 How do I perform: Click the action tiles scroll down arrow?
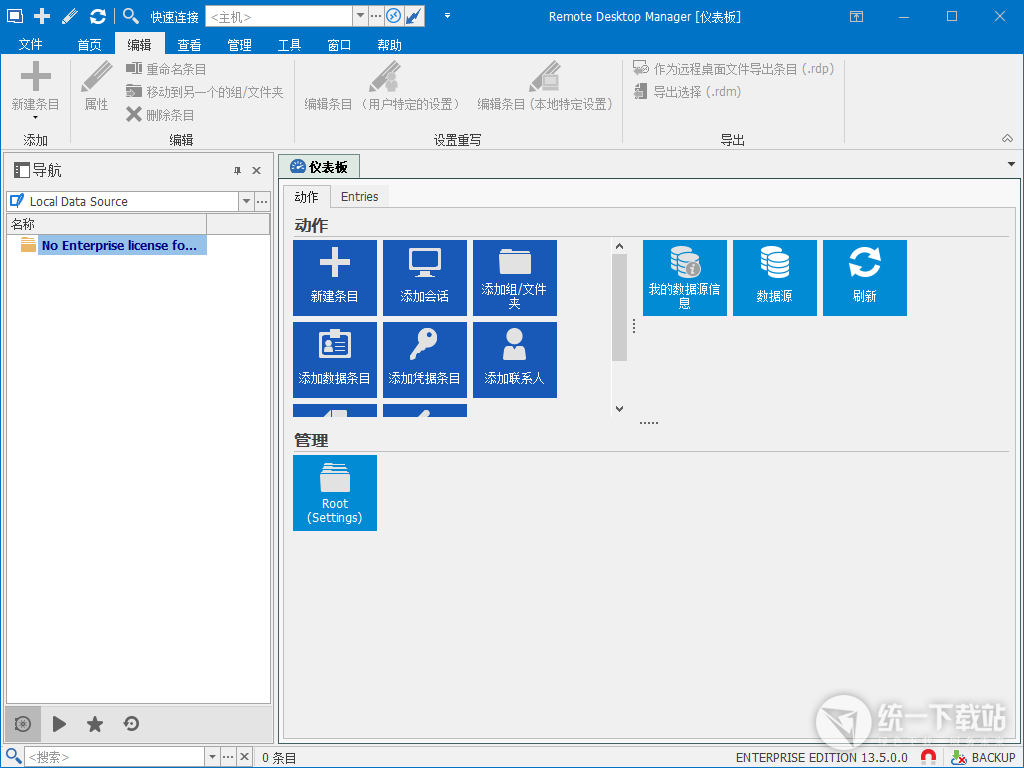(619, 409)
